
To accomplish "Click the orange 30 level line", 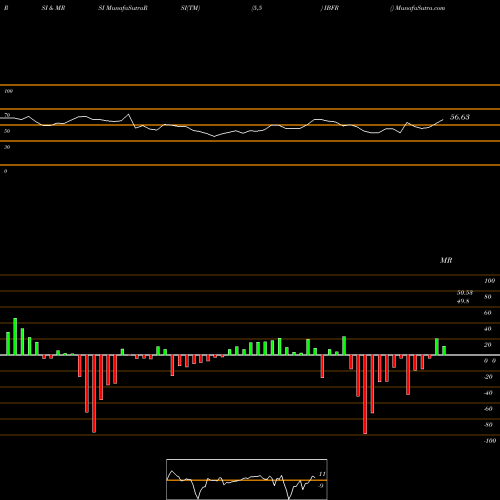I will tap(250, 141).
